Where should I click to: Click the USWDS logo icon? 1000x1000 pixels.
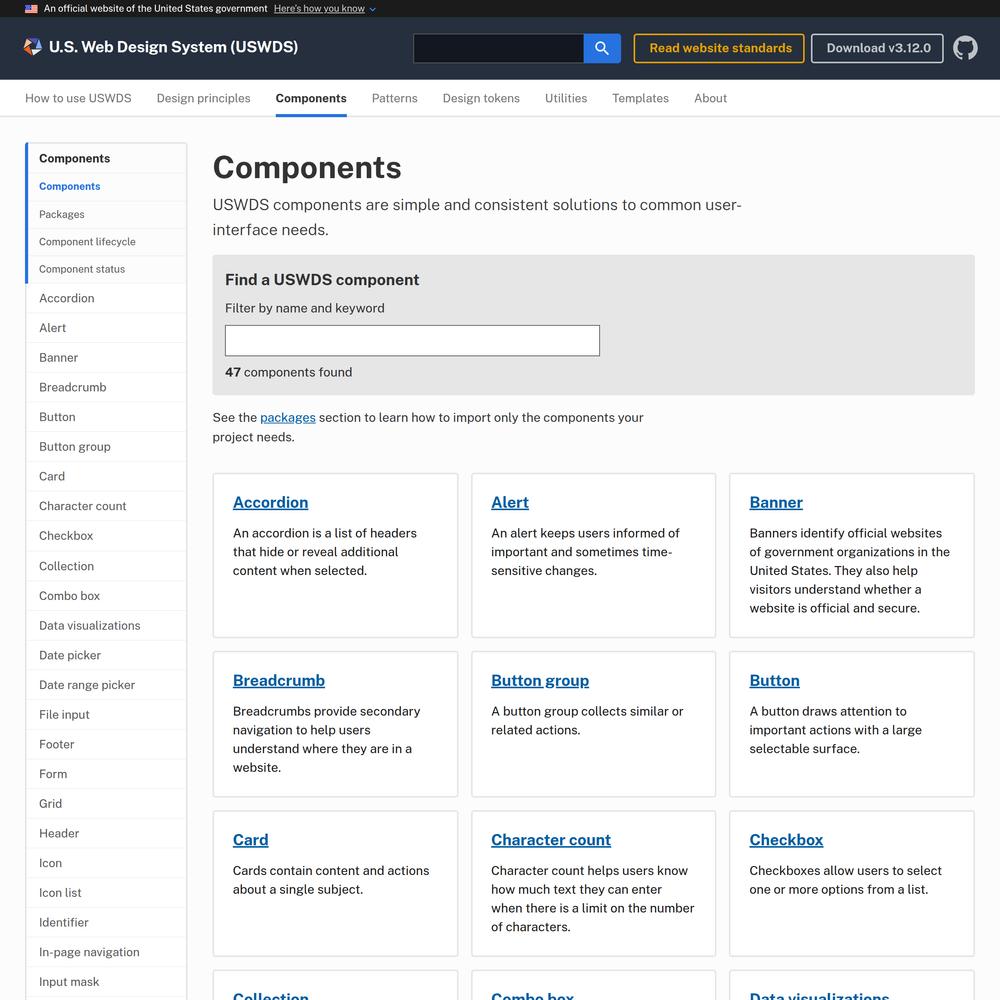33,47
